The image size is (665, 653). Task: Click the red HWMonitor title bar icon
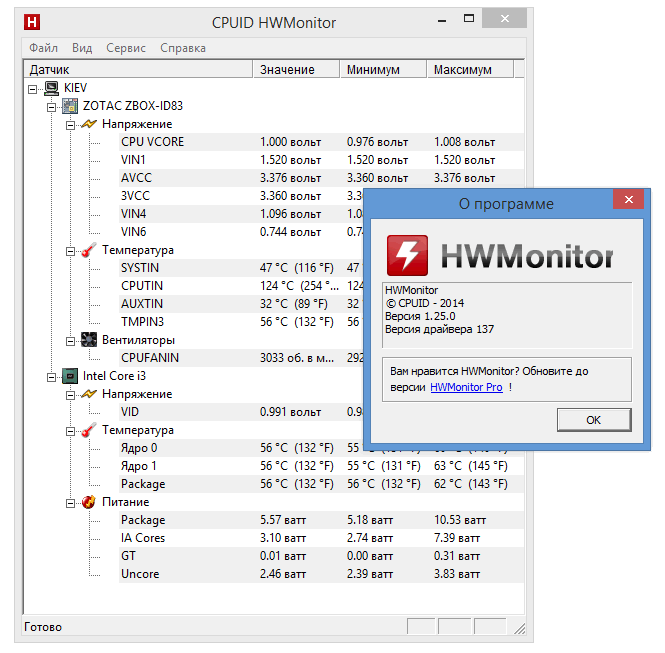point(32,22)
